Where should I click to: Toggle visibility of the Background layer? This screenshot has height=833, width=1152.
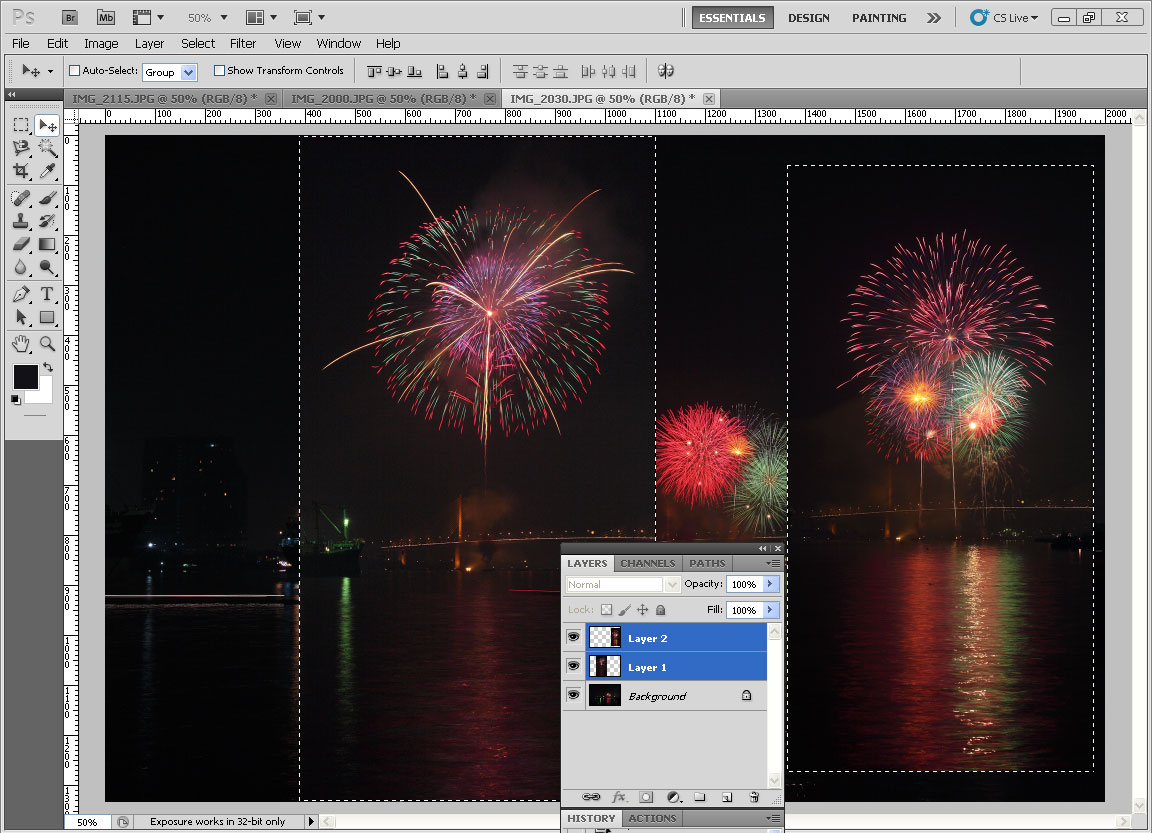[x=574, y=695]
